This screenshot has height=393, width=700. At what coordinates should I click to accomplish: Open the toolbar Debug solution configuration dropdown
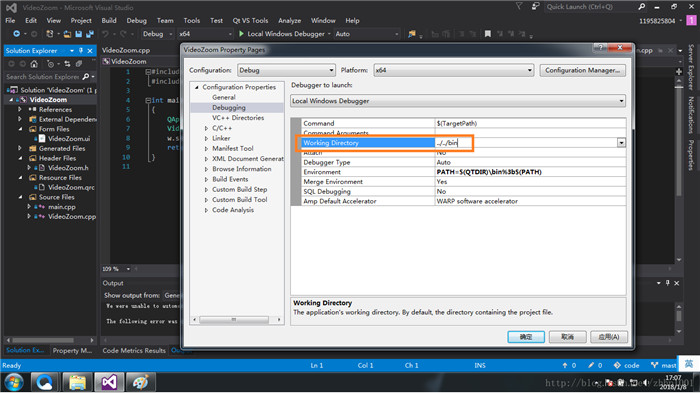(158, 34)
